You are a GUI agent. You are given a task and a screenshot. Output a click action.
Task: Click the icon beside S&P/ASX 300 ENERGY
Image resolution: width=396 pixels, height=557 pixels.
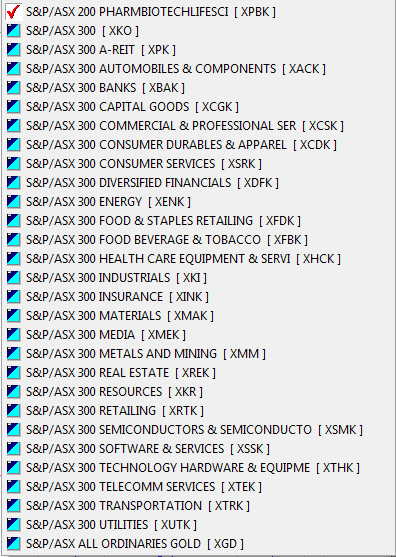pos(13,202)
